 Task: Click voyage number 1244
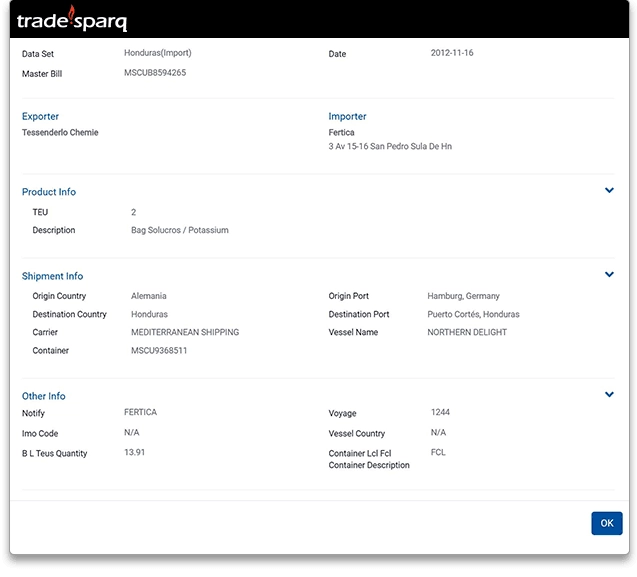point(440,412)
